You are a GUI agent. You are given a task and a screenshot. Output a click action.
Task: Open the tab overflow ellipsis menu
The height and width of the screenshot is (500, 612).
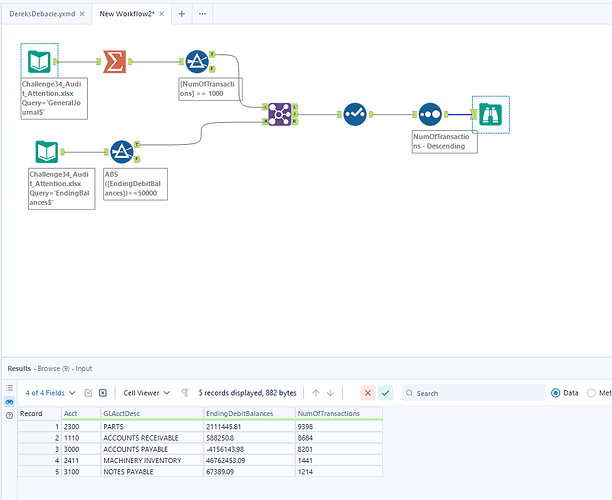click(x=202, y=14)
